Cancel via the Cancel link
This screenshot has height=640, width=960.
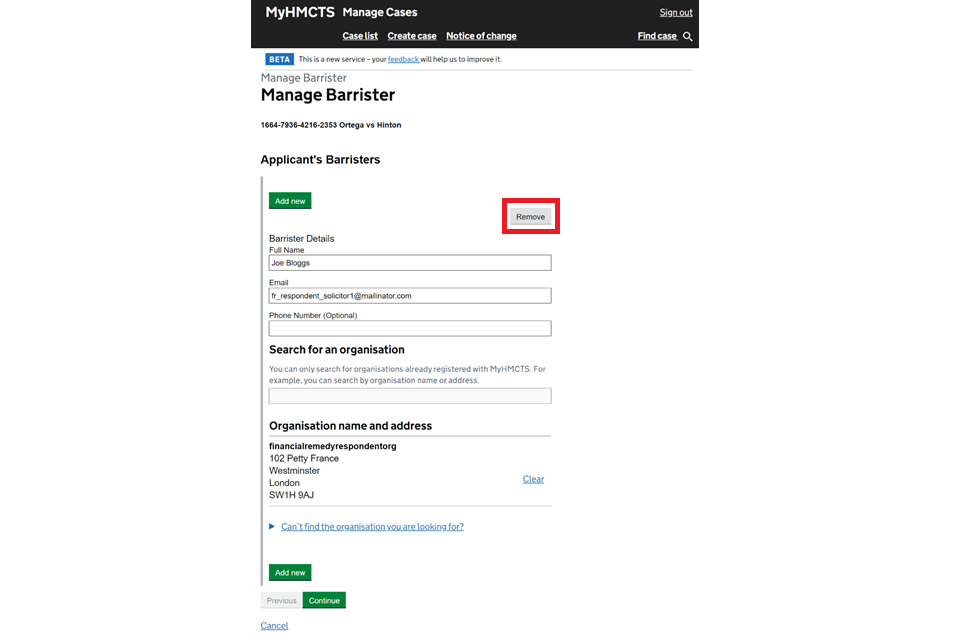[274, 626]
